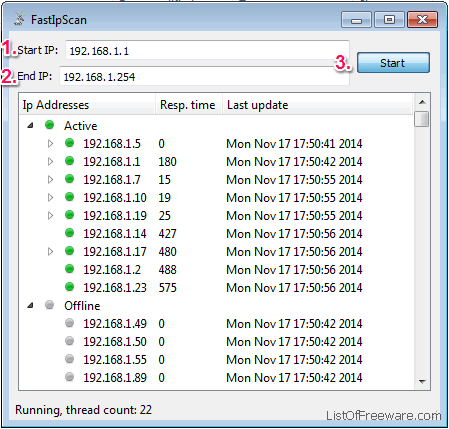The width and height of the screenshot is (449, 429).
Task: Click the Ip Addresses column header
Action: (x=87, y=105)
